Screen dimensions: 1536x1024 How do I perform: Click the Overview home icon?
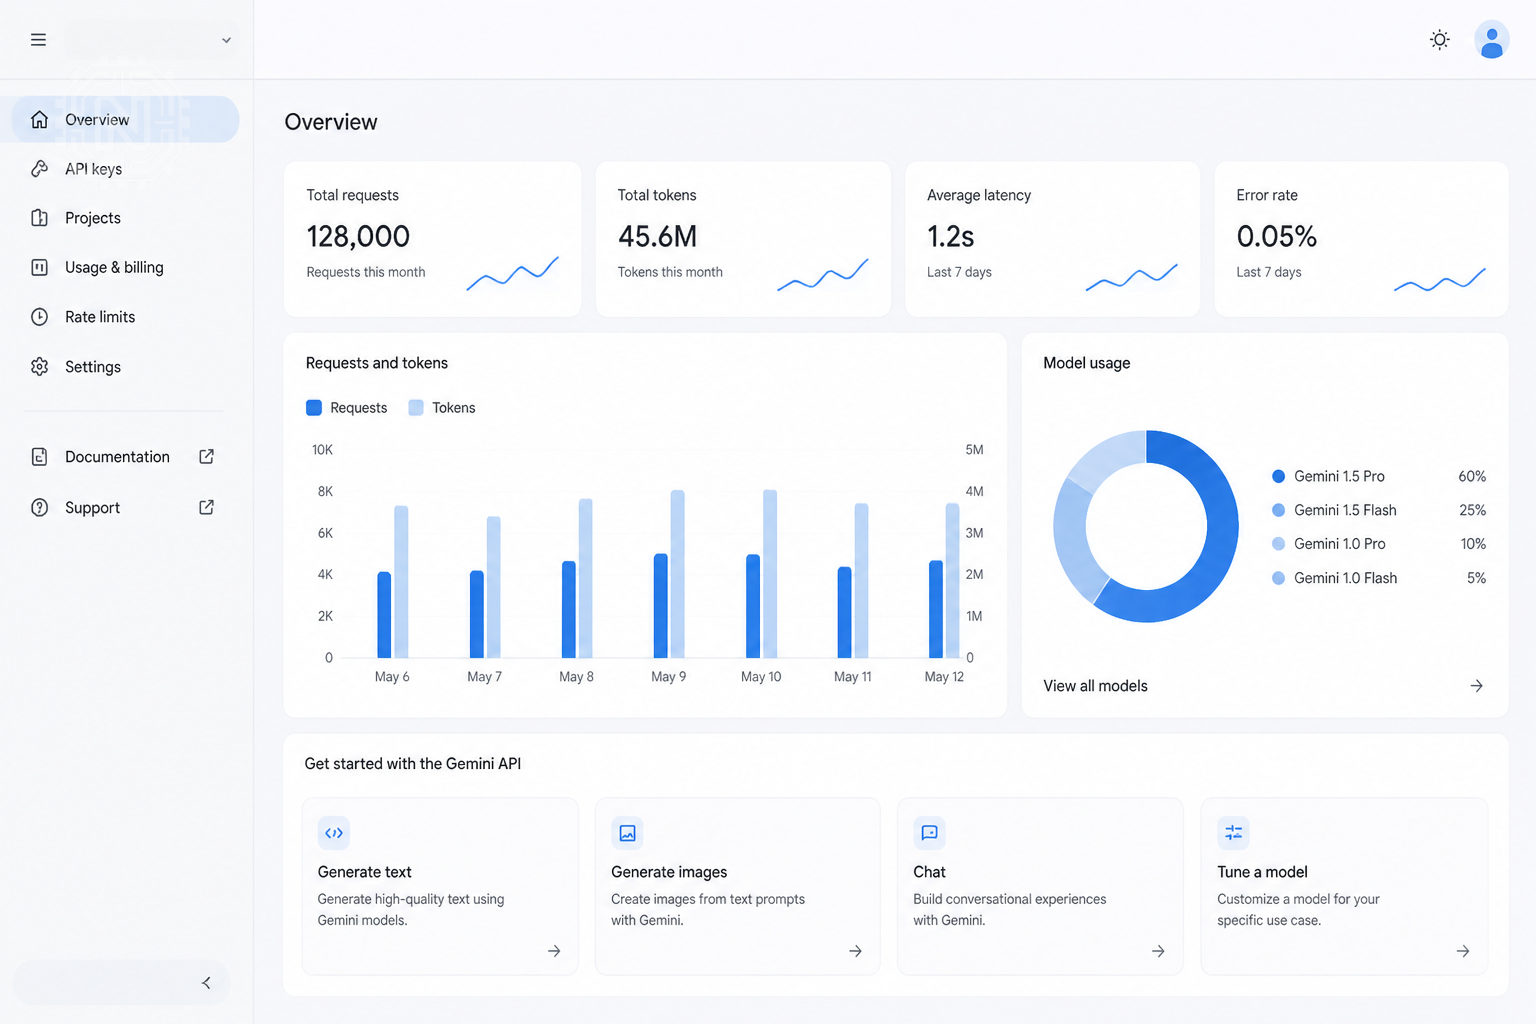(39, 120)
